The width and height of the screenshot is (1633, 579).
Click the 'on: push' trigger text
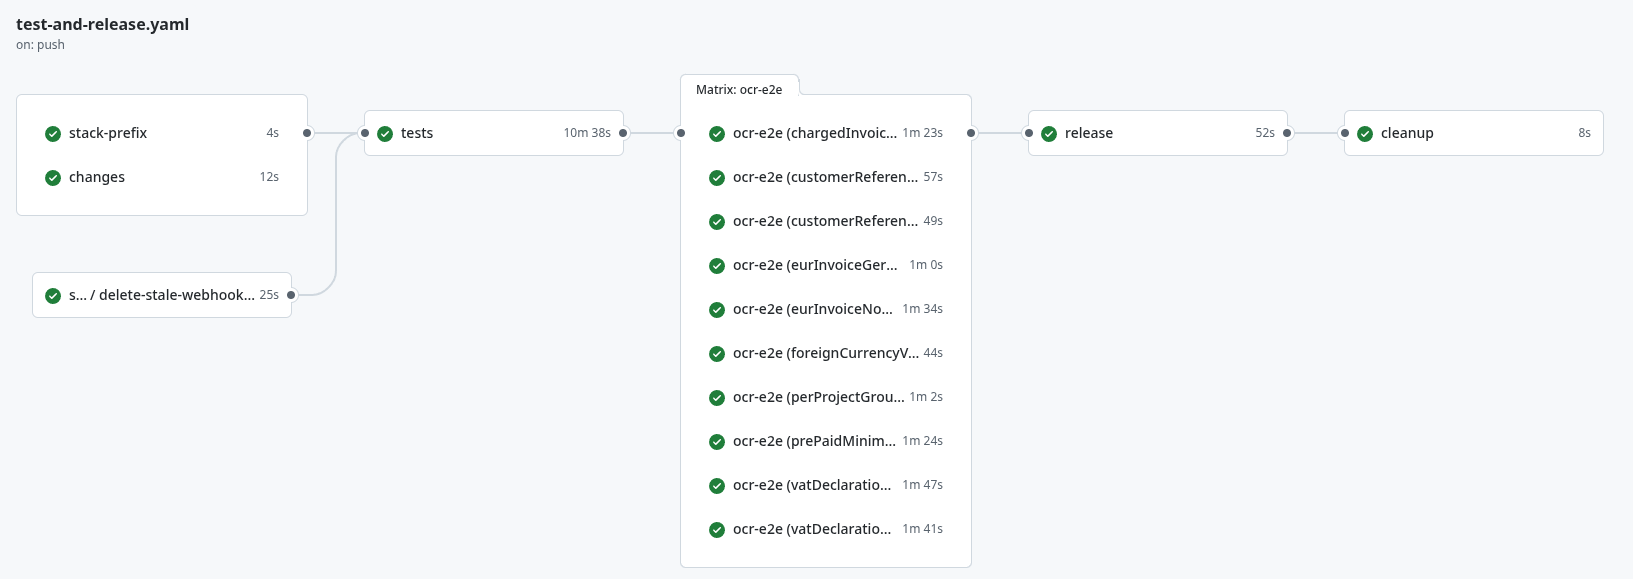[40, 45]
